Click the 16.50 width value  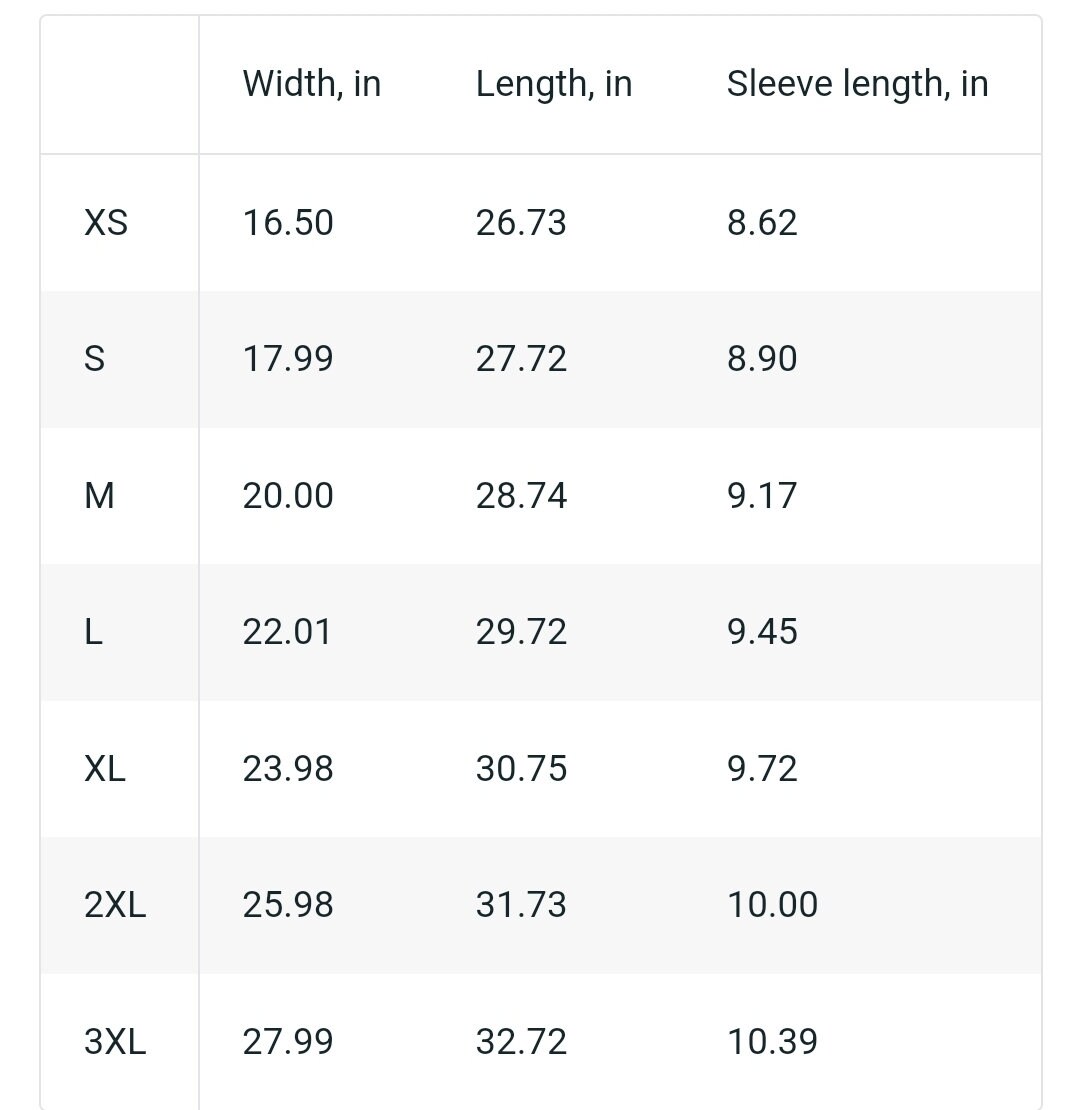click(287, 223)
